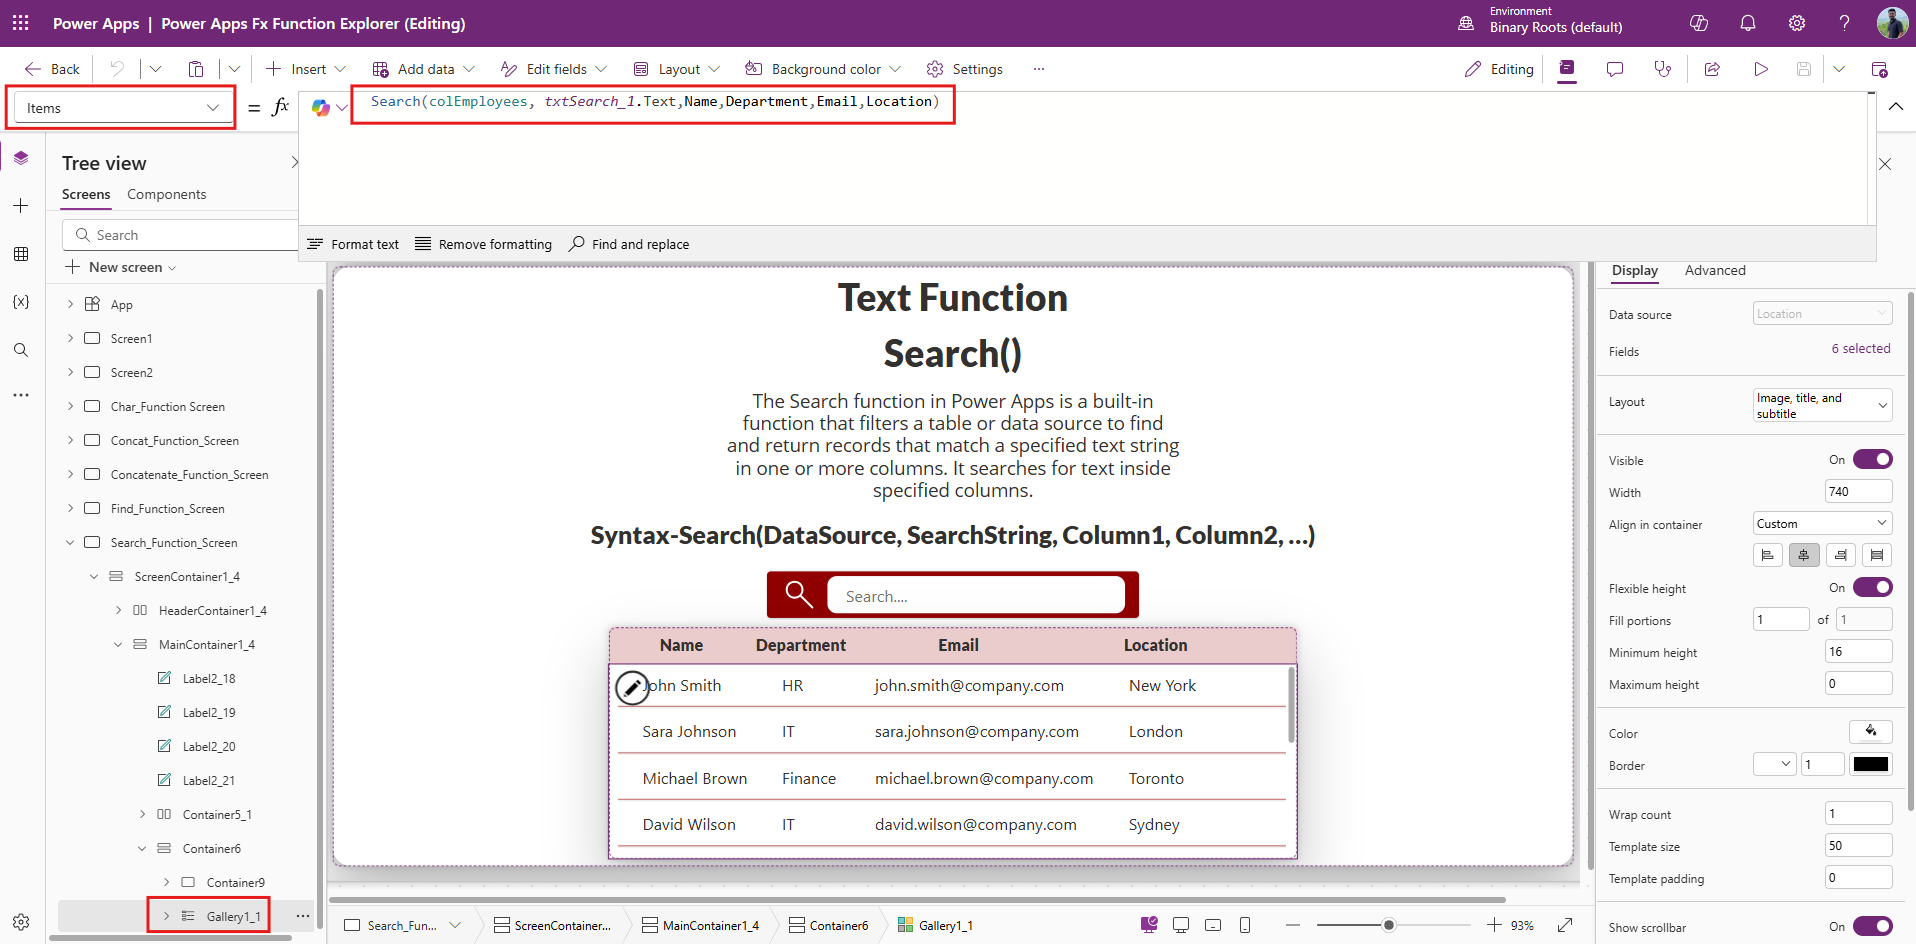Click the Save disk icon
Viewport: 1916px width, 944px height.
1804,69
